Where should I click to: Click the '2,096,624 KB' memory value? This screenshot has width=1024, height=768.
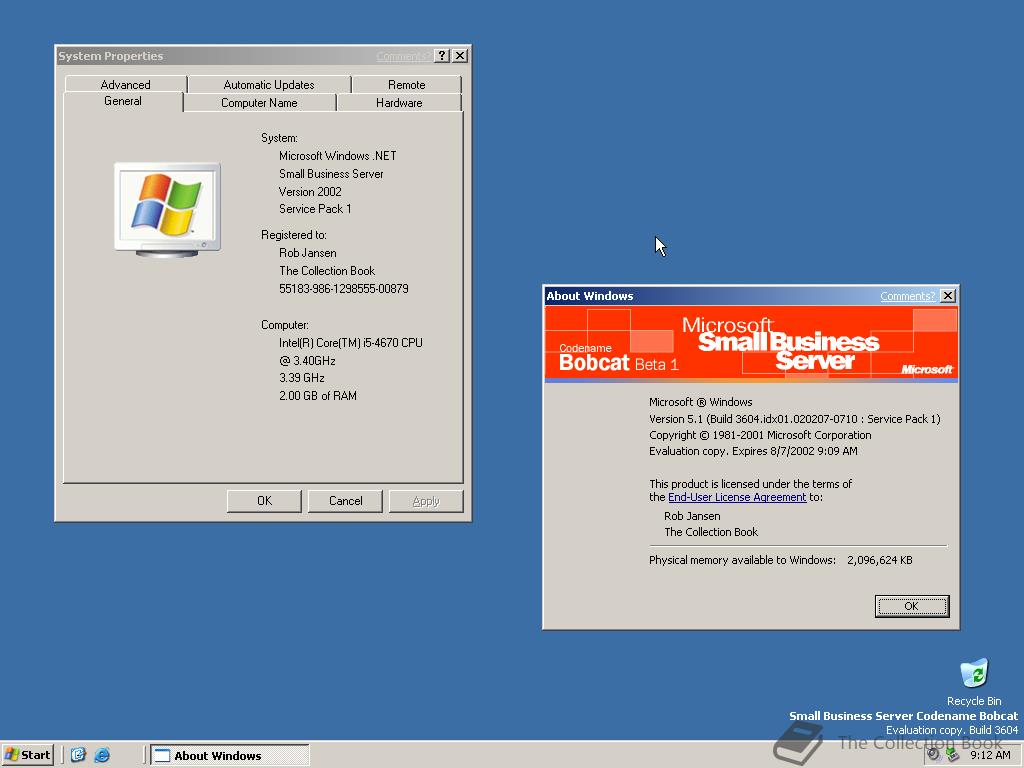880,560
